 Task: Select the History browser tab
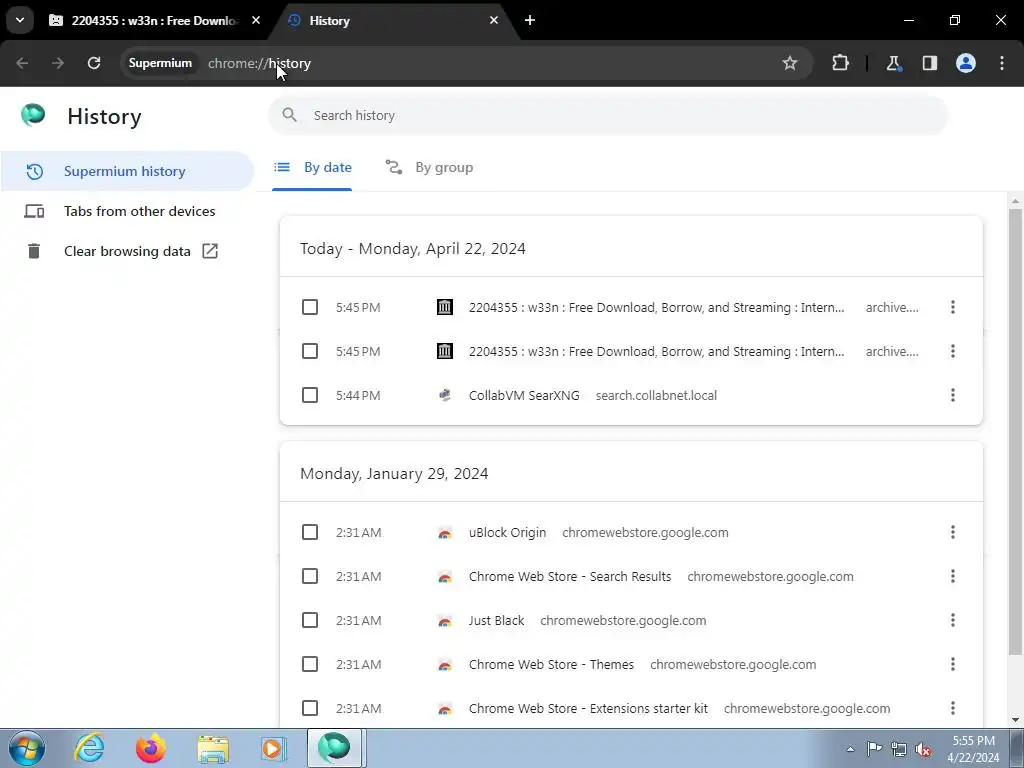pyautogui.click(x=394, y=21)
